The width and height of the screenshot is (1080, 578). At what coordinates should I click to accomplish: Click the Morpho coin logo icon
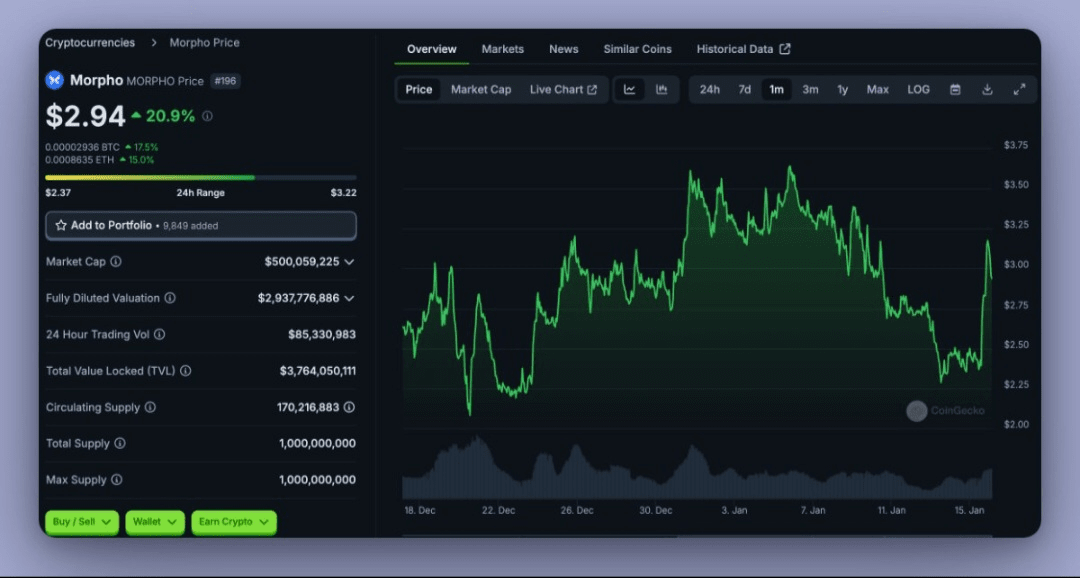[x=54, y=81]
